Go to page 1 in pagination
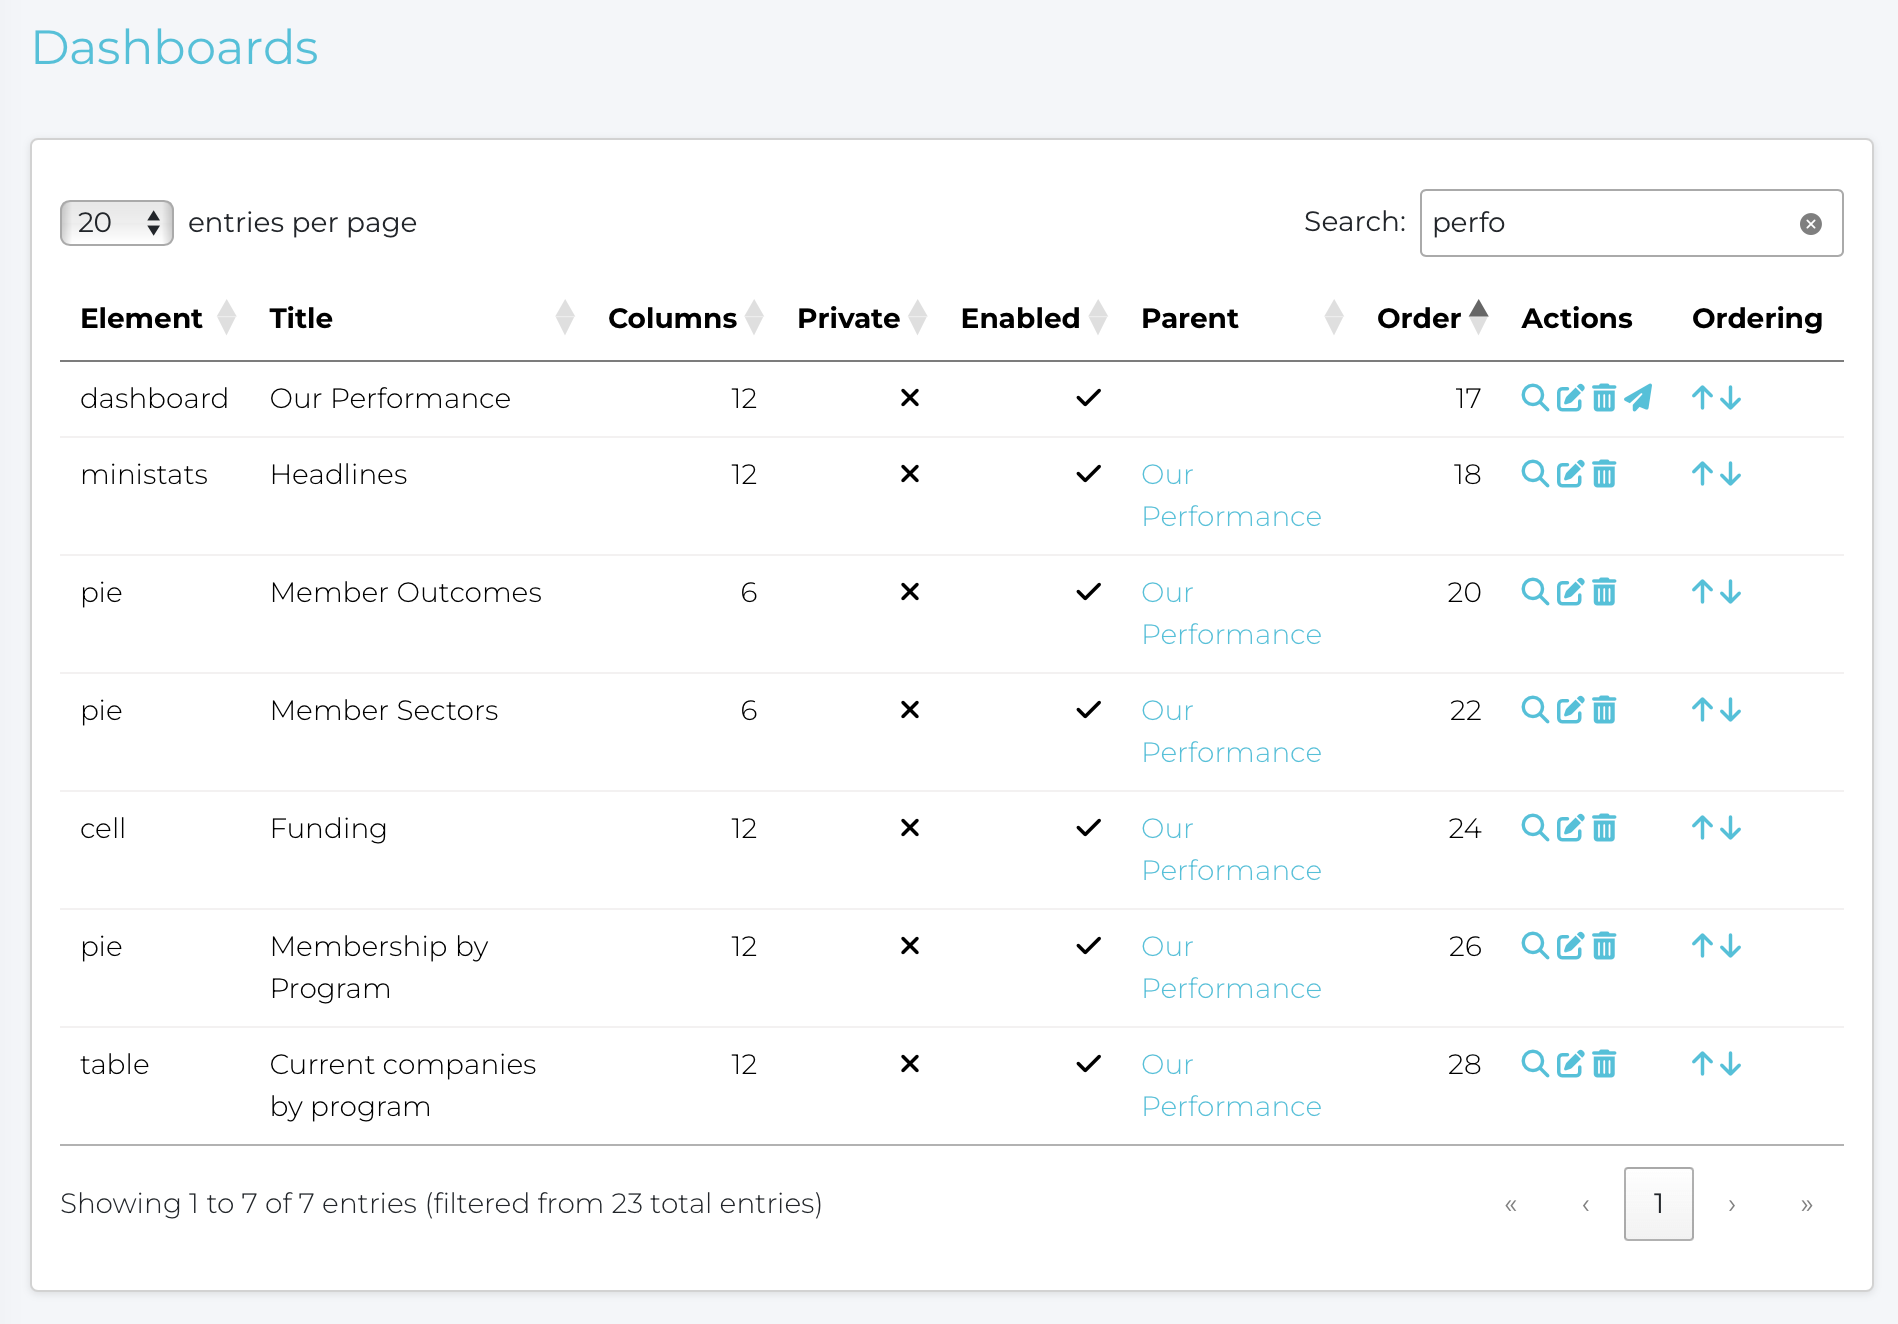Viewport: 1898px width, 1324px height. [1658, 1204]
